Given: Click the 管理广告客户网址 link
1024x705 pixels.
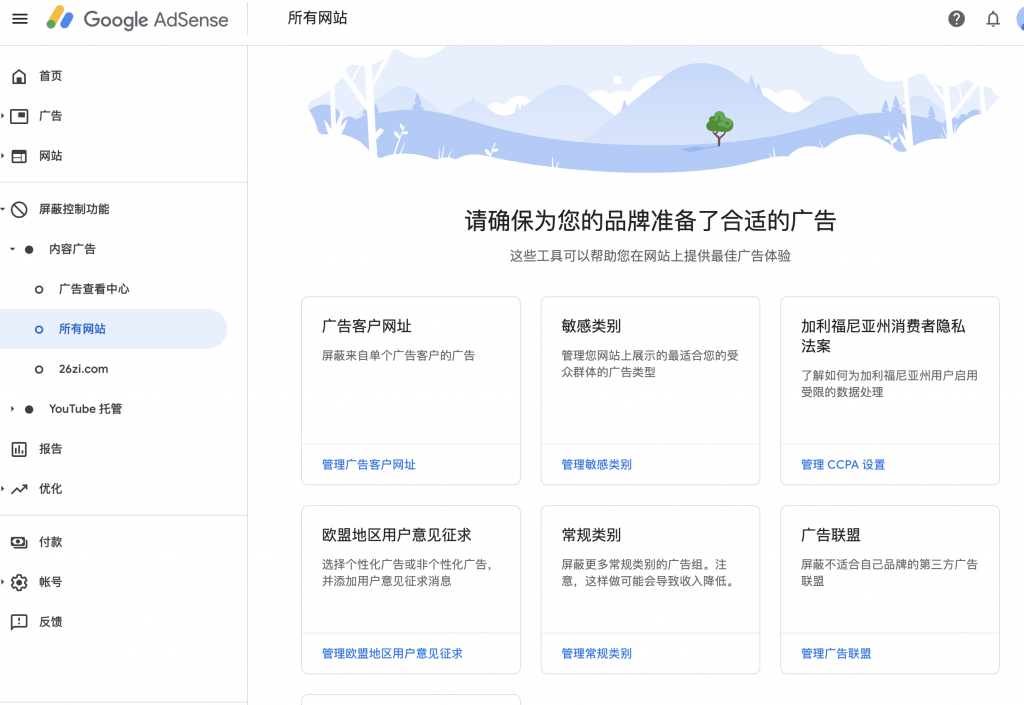Looking at the screenshot, I should [368, 465].
